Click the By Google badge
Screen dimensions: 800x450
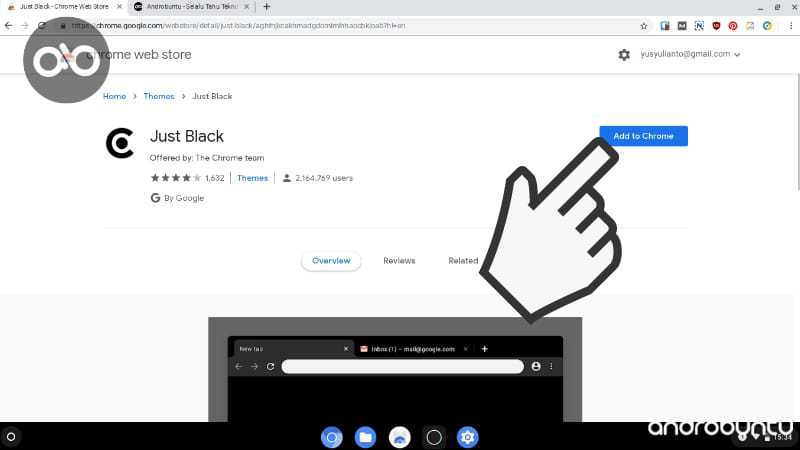click(177, 198)
